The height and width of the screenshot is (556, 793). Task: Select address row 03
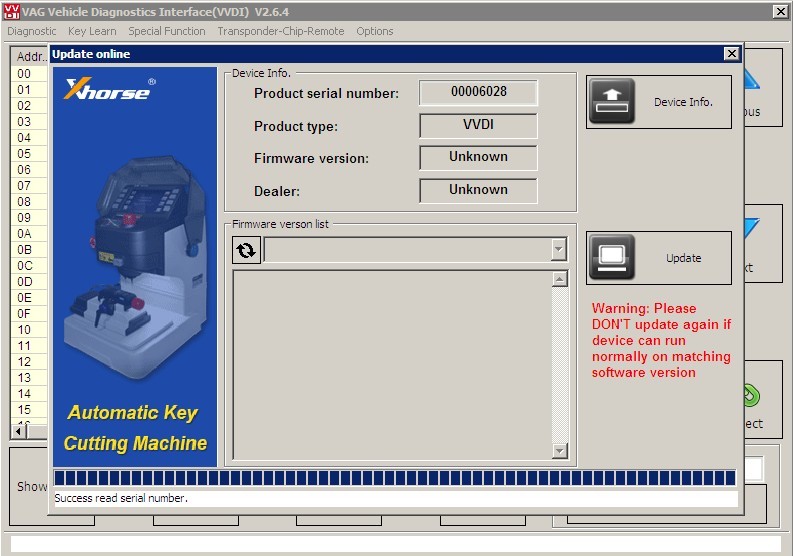pyautogui.click(x=29, y=122)
